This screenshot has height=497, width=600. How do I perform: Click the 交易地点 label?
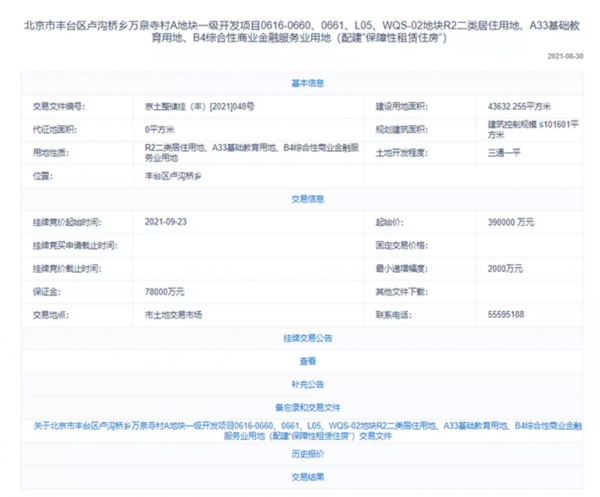51,315
